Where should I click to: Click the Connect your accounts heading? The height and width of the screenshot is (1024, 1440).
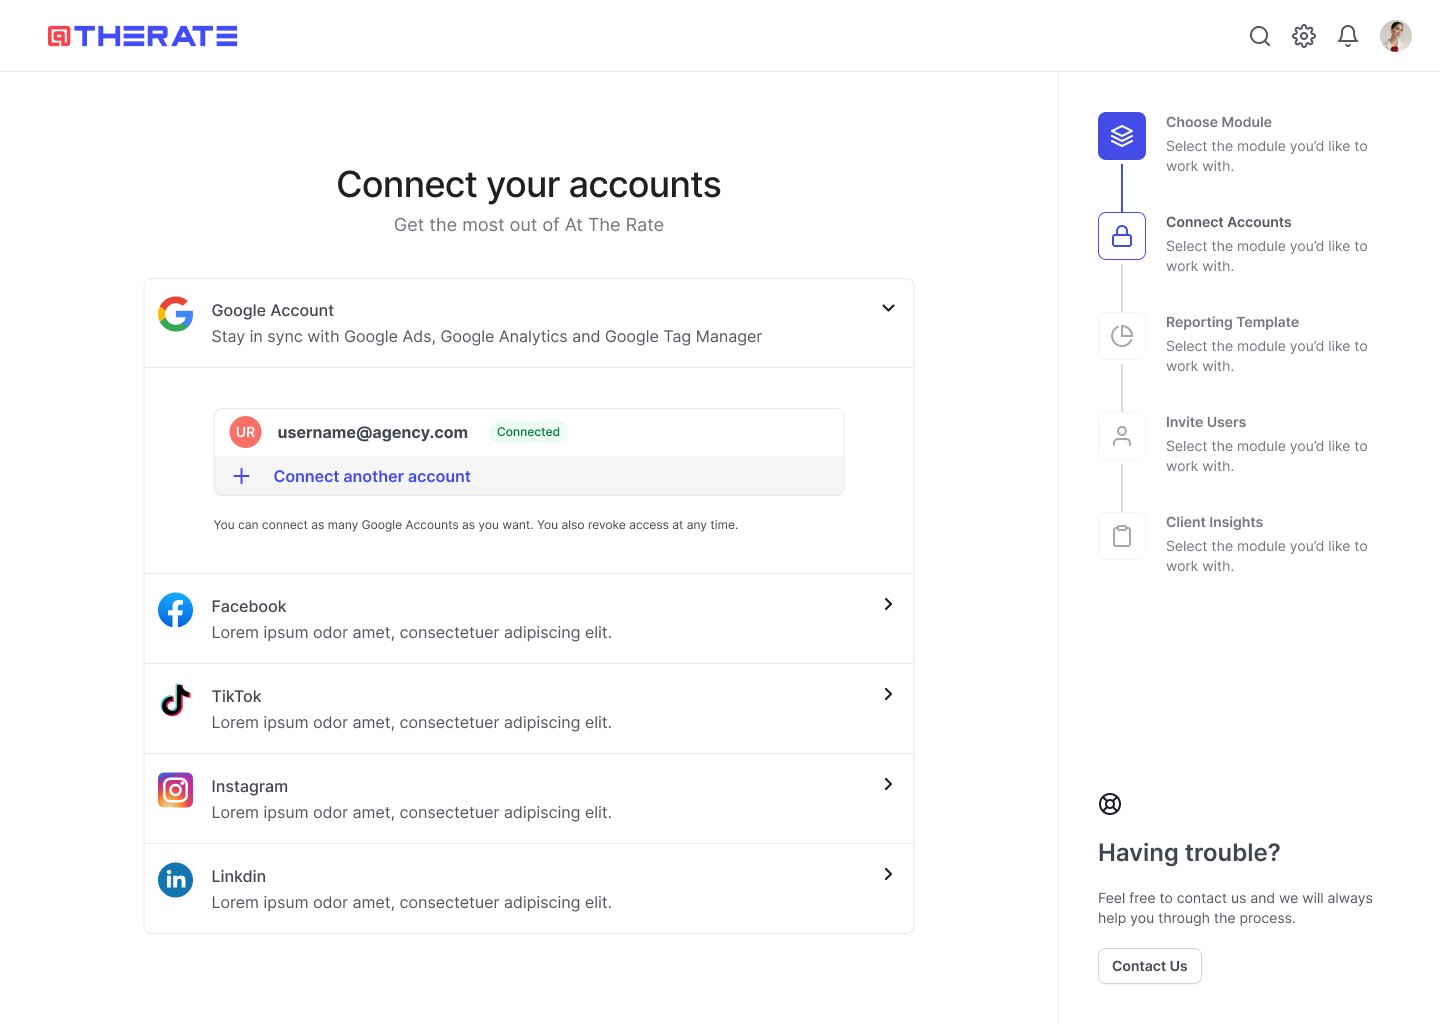[x=529, y=185]
